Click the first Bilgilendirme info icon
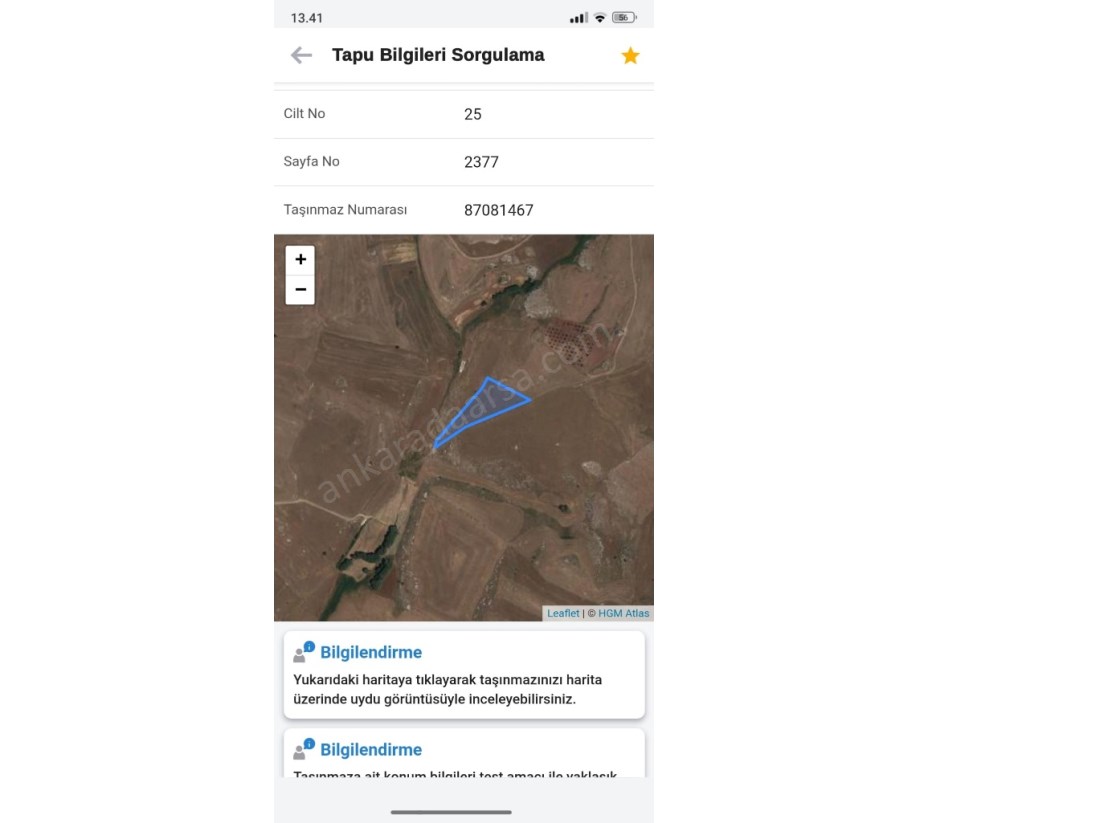 click(304, 653)
